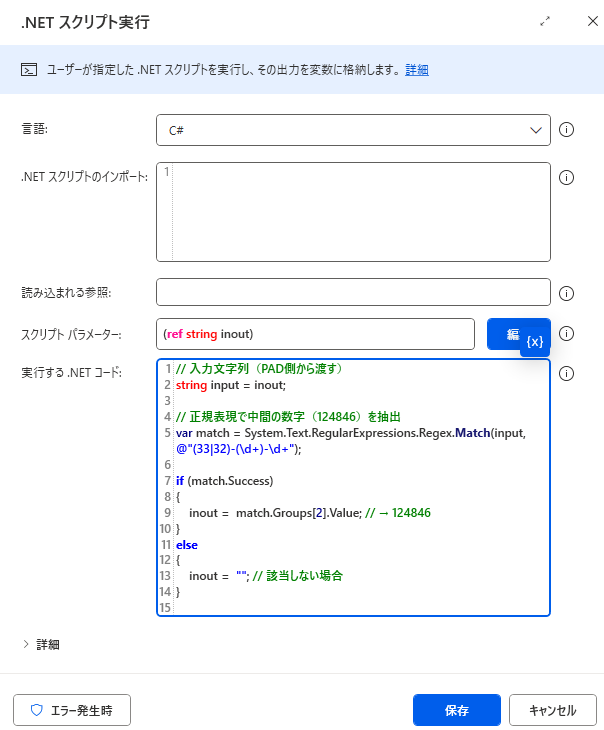The image size is (604, 730).
Task: Click the スクリプト パラメーター field
Action: 315,334
